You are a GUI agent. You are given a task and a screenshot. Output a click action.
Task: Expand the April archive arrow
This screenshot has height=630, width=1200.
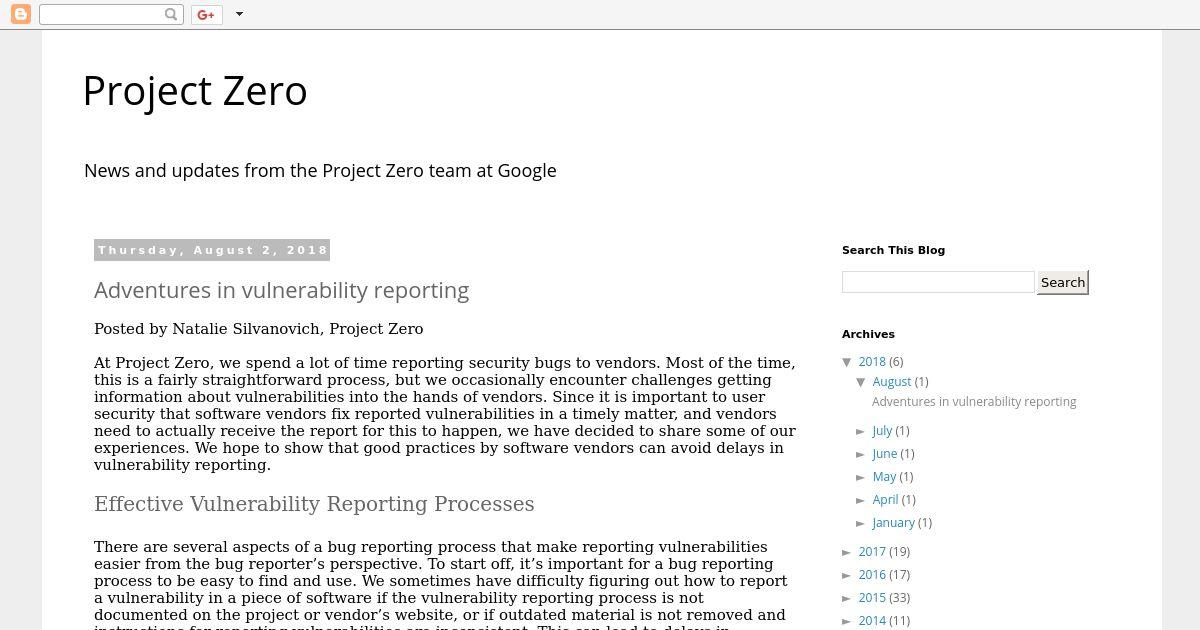[862, 500]
